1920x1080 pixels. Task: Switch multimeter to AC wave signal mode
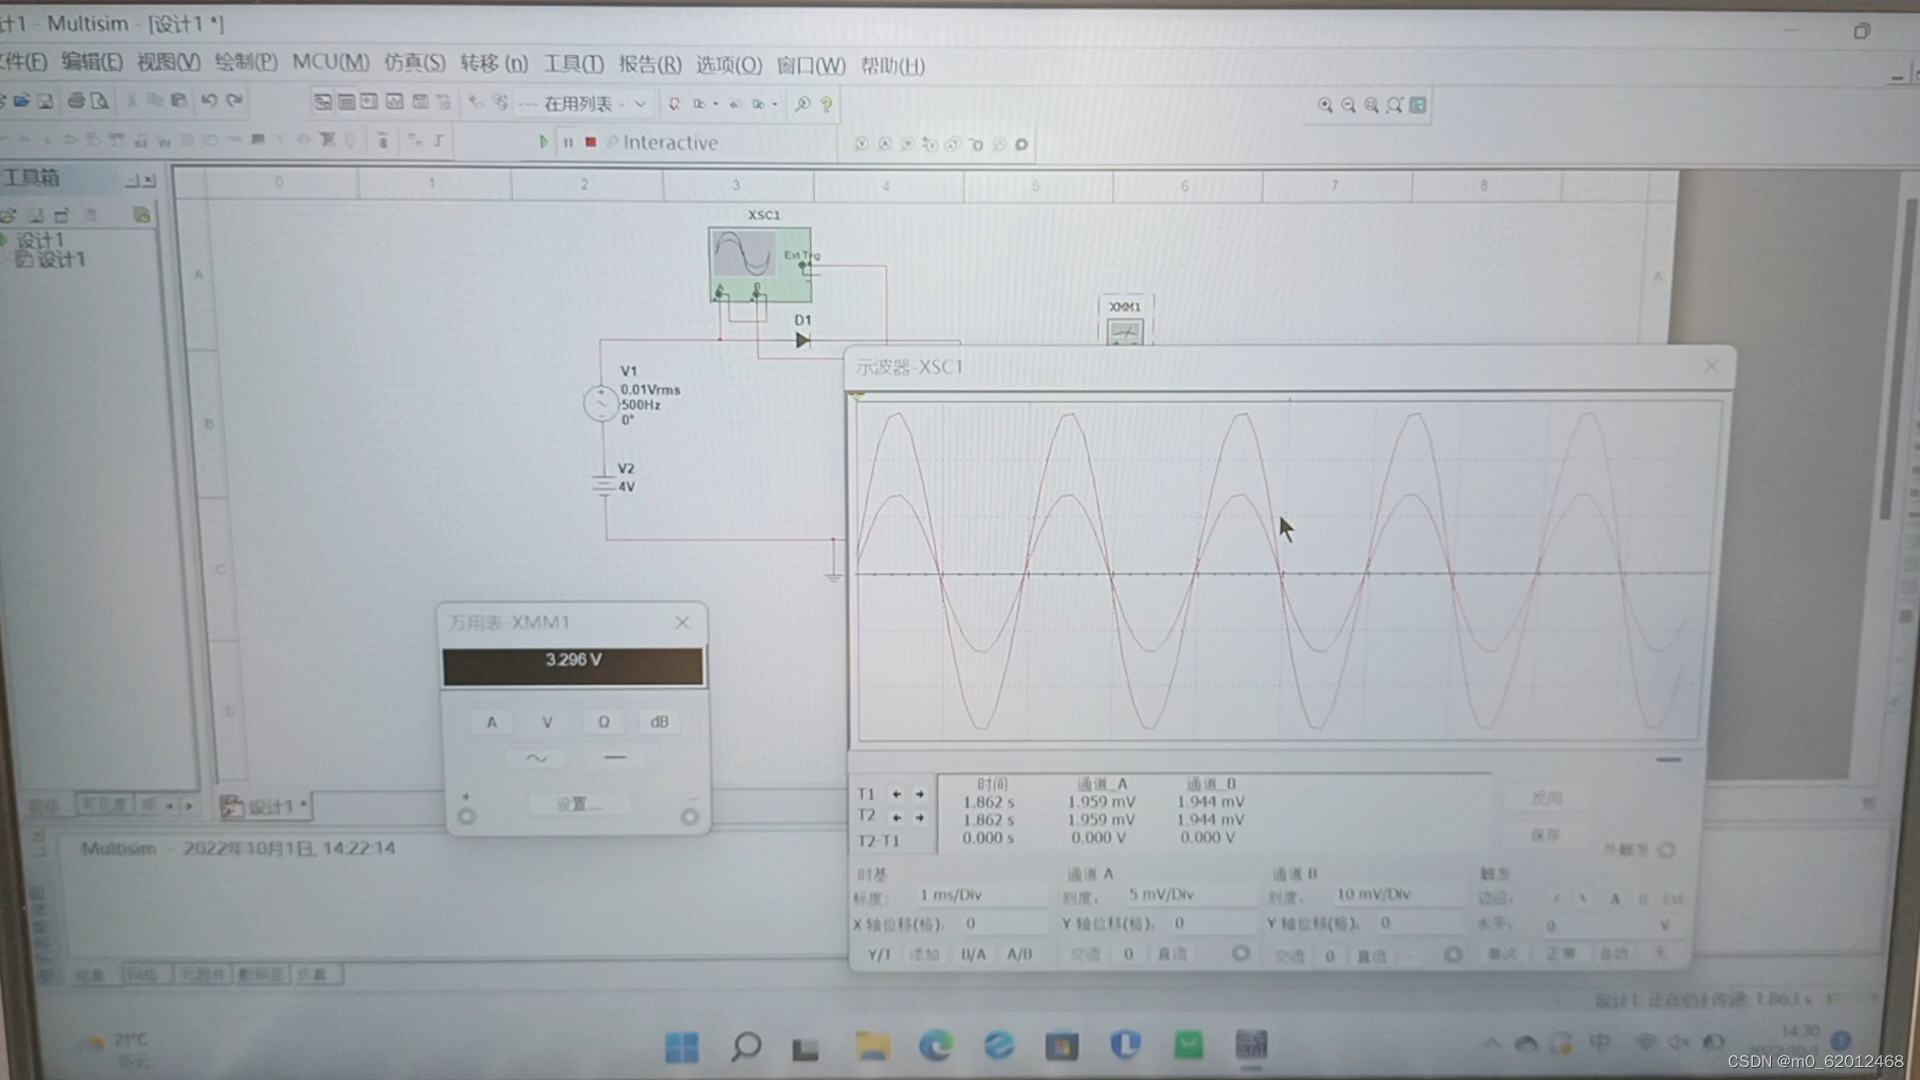pyautogui.click(x=537, y=758)
